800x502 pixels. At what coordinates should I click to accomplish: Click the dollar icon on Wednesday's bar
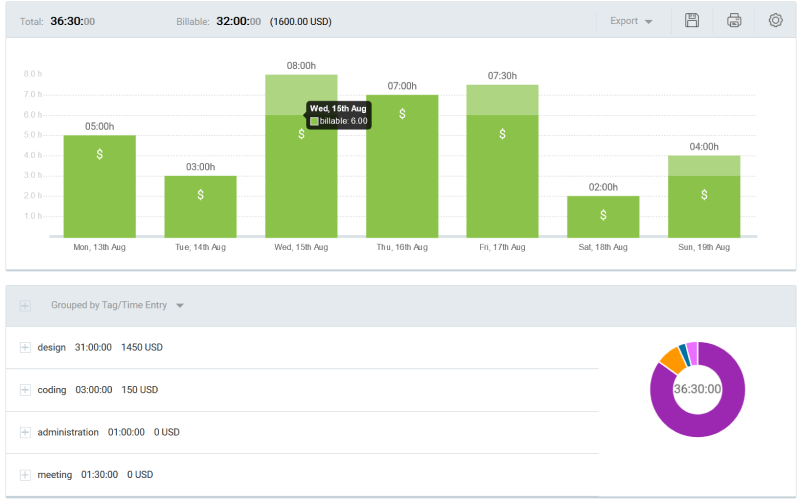302,134
